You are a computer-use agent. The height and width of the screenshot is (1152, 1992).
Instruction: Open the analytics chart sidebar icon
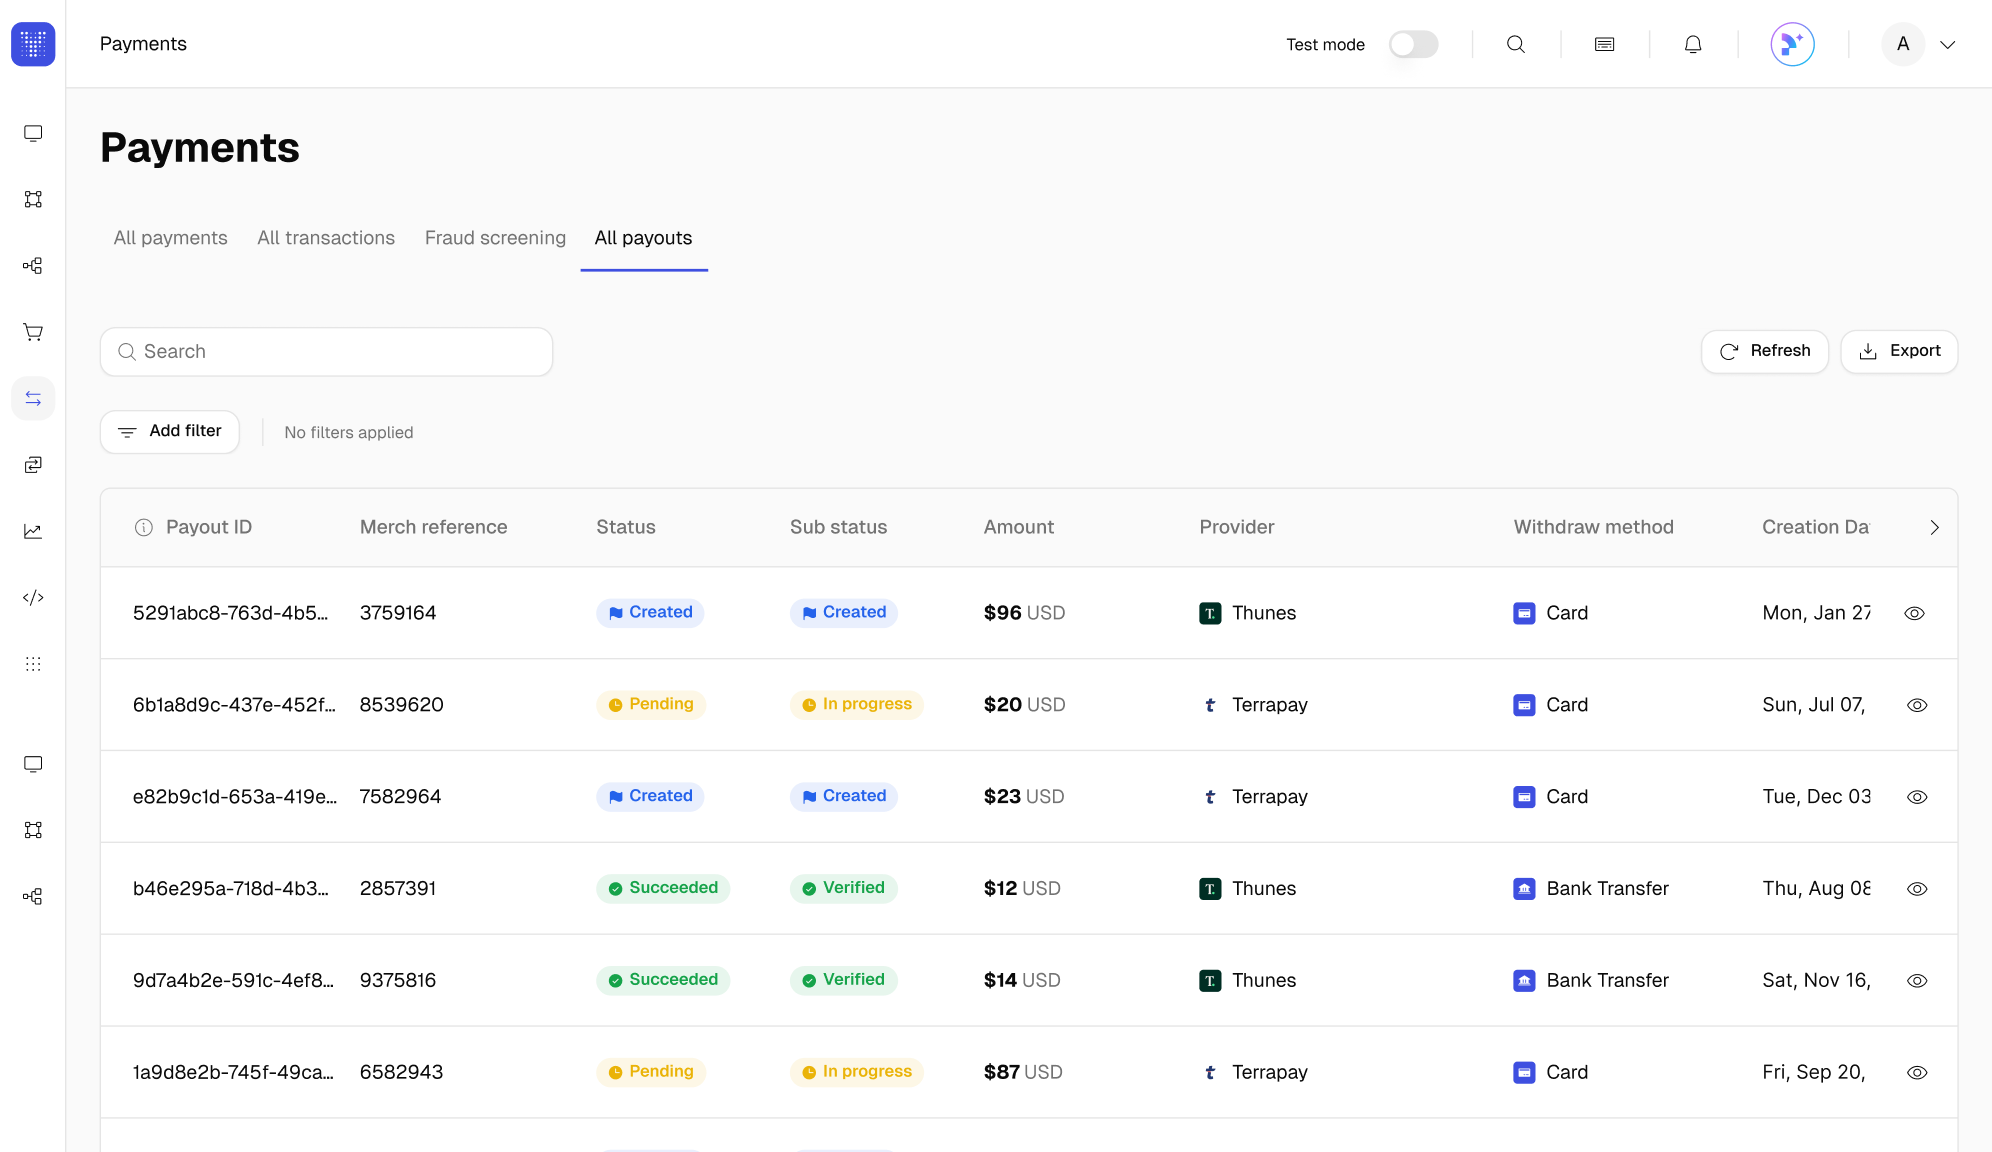point(33,531)
